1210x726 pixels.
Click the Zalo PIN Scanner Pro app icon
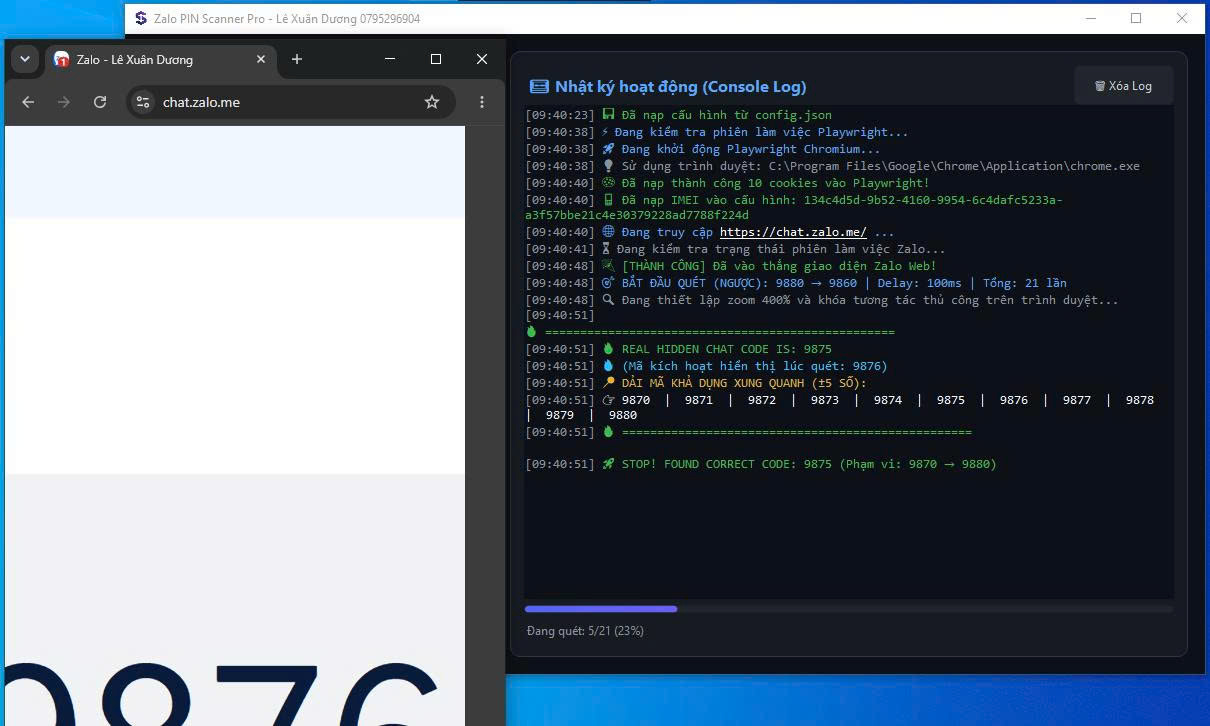pos(141,18)
